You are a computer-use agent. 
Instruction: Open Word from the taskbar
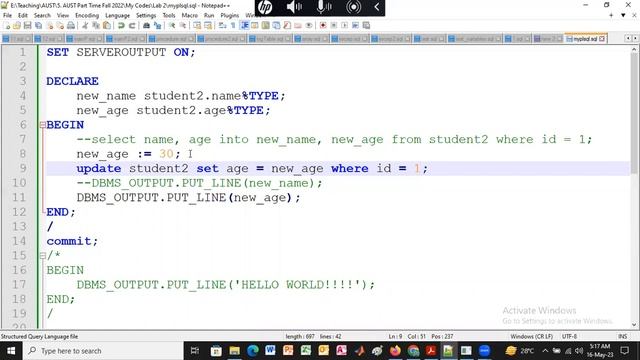tap(270, 351)
